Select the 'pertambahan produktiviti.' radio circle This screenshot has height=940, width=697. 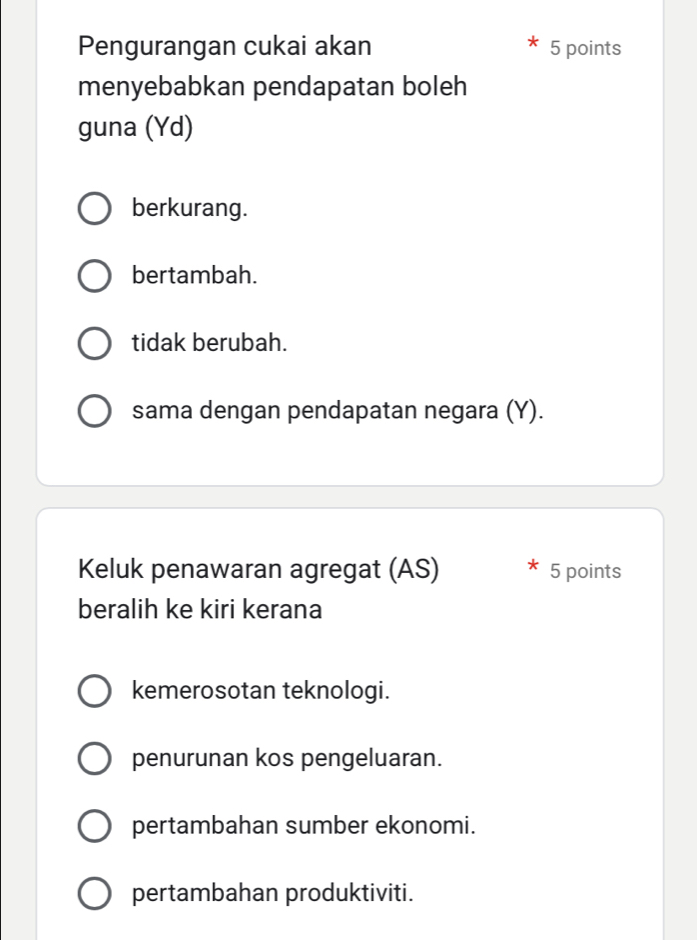[95, 894]
